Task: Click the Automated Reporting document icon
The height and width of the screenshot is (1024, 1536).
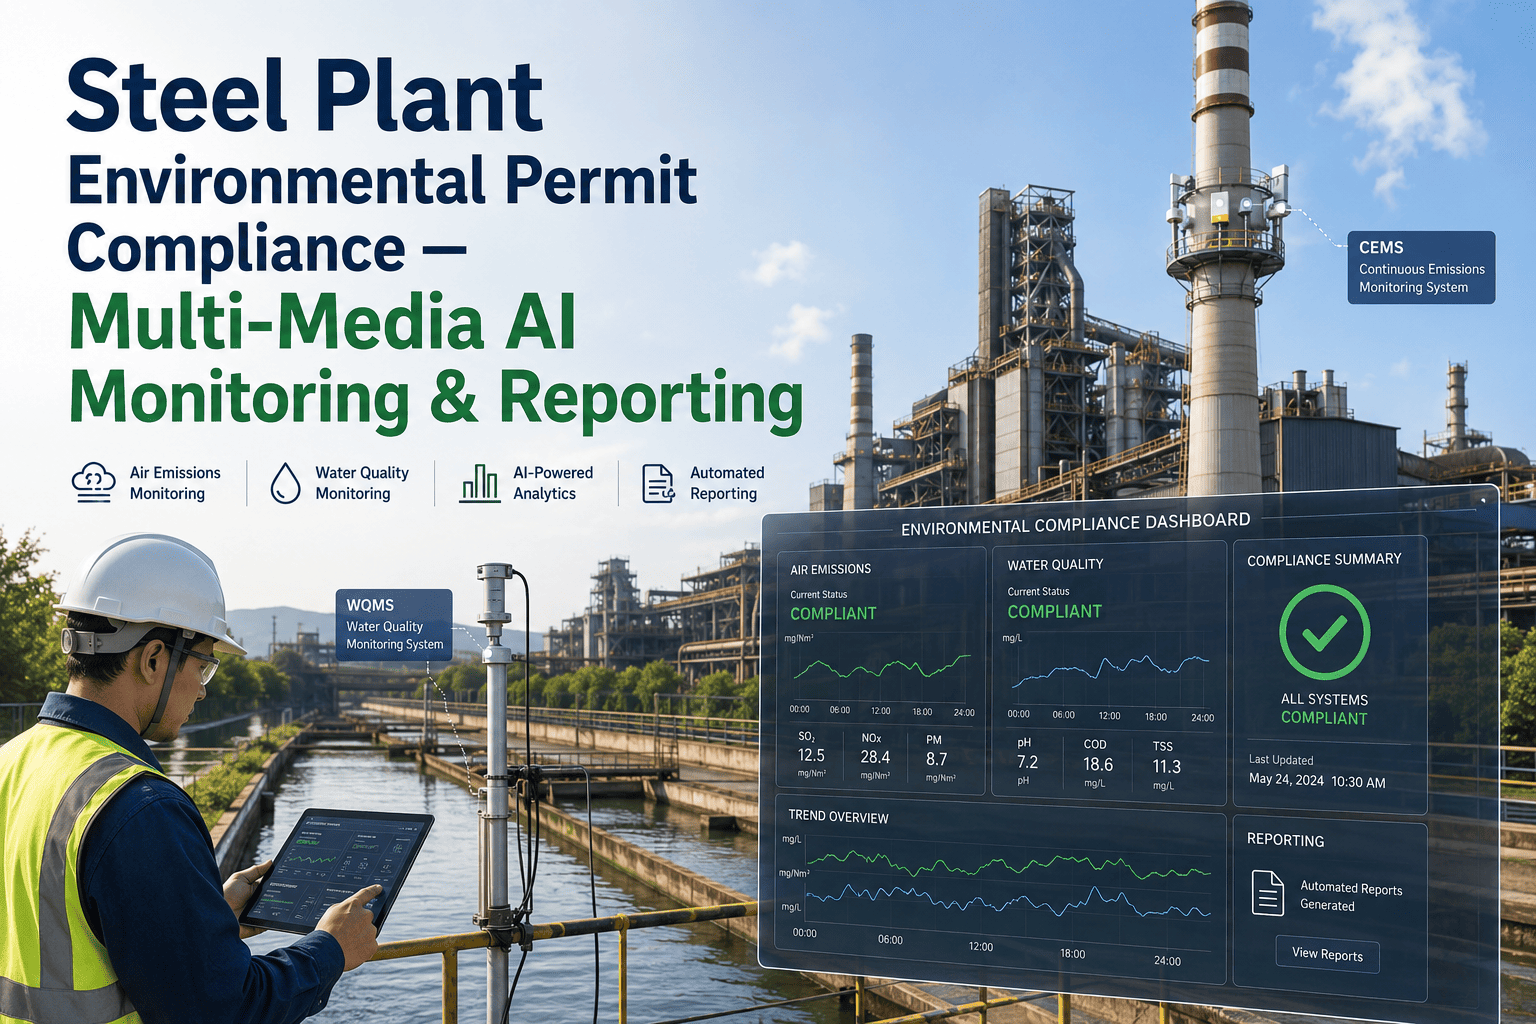Action: (x=658, y=483)
